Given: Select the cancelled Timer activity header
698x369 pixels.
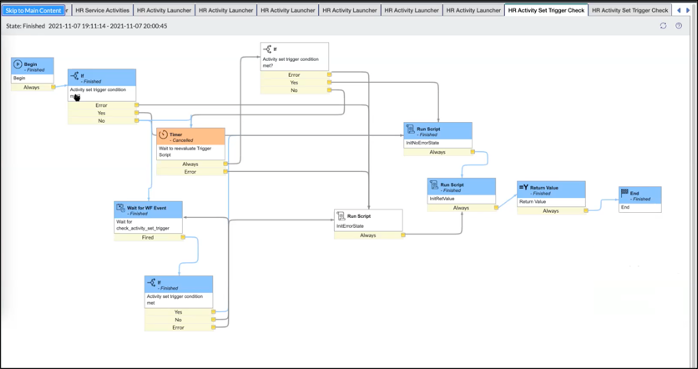Looking at the screenshot, I should click(191, 137).
